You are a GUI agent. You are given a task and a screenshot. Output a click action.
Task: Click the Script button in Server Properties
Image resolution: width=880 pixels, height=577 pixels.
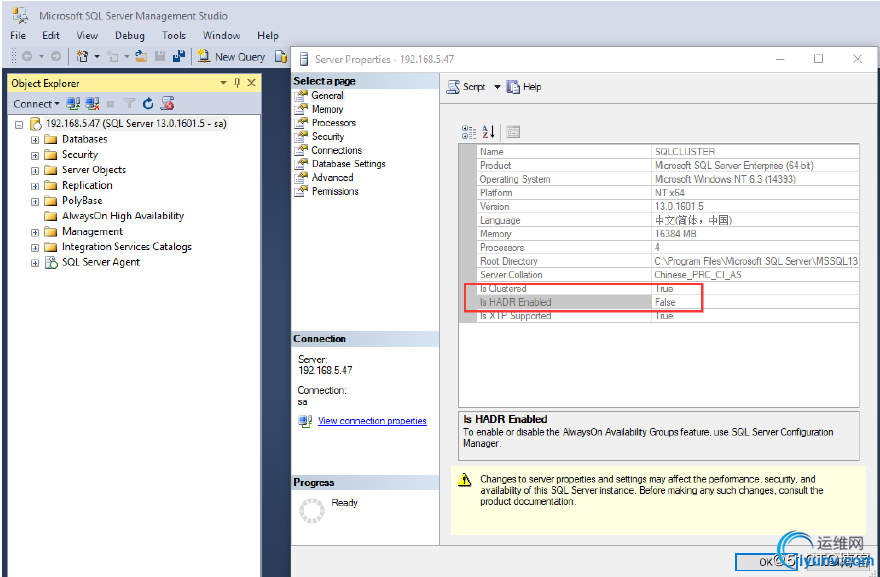[466, 87]
